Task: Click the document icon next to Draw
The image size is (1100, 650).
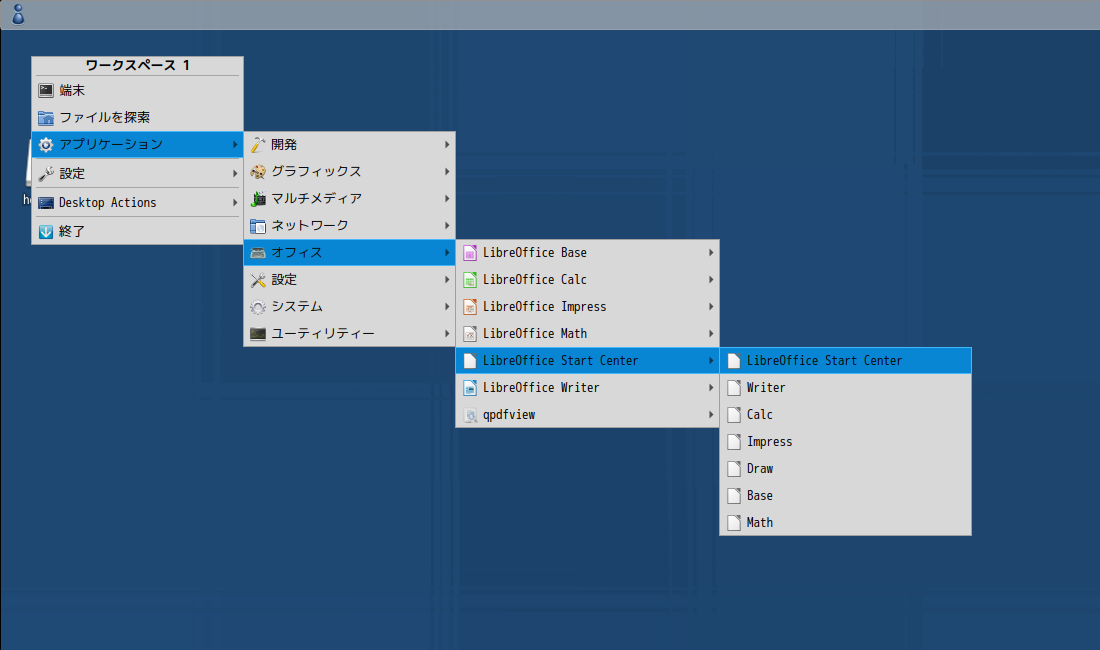Action: click(x=734, y=468)
